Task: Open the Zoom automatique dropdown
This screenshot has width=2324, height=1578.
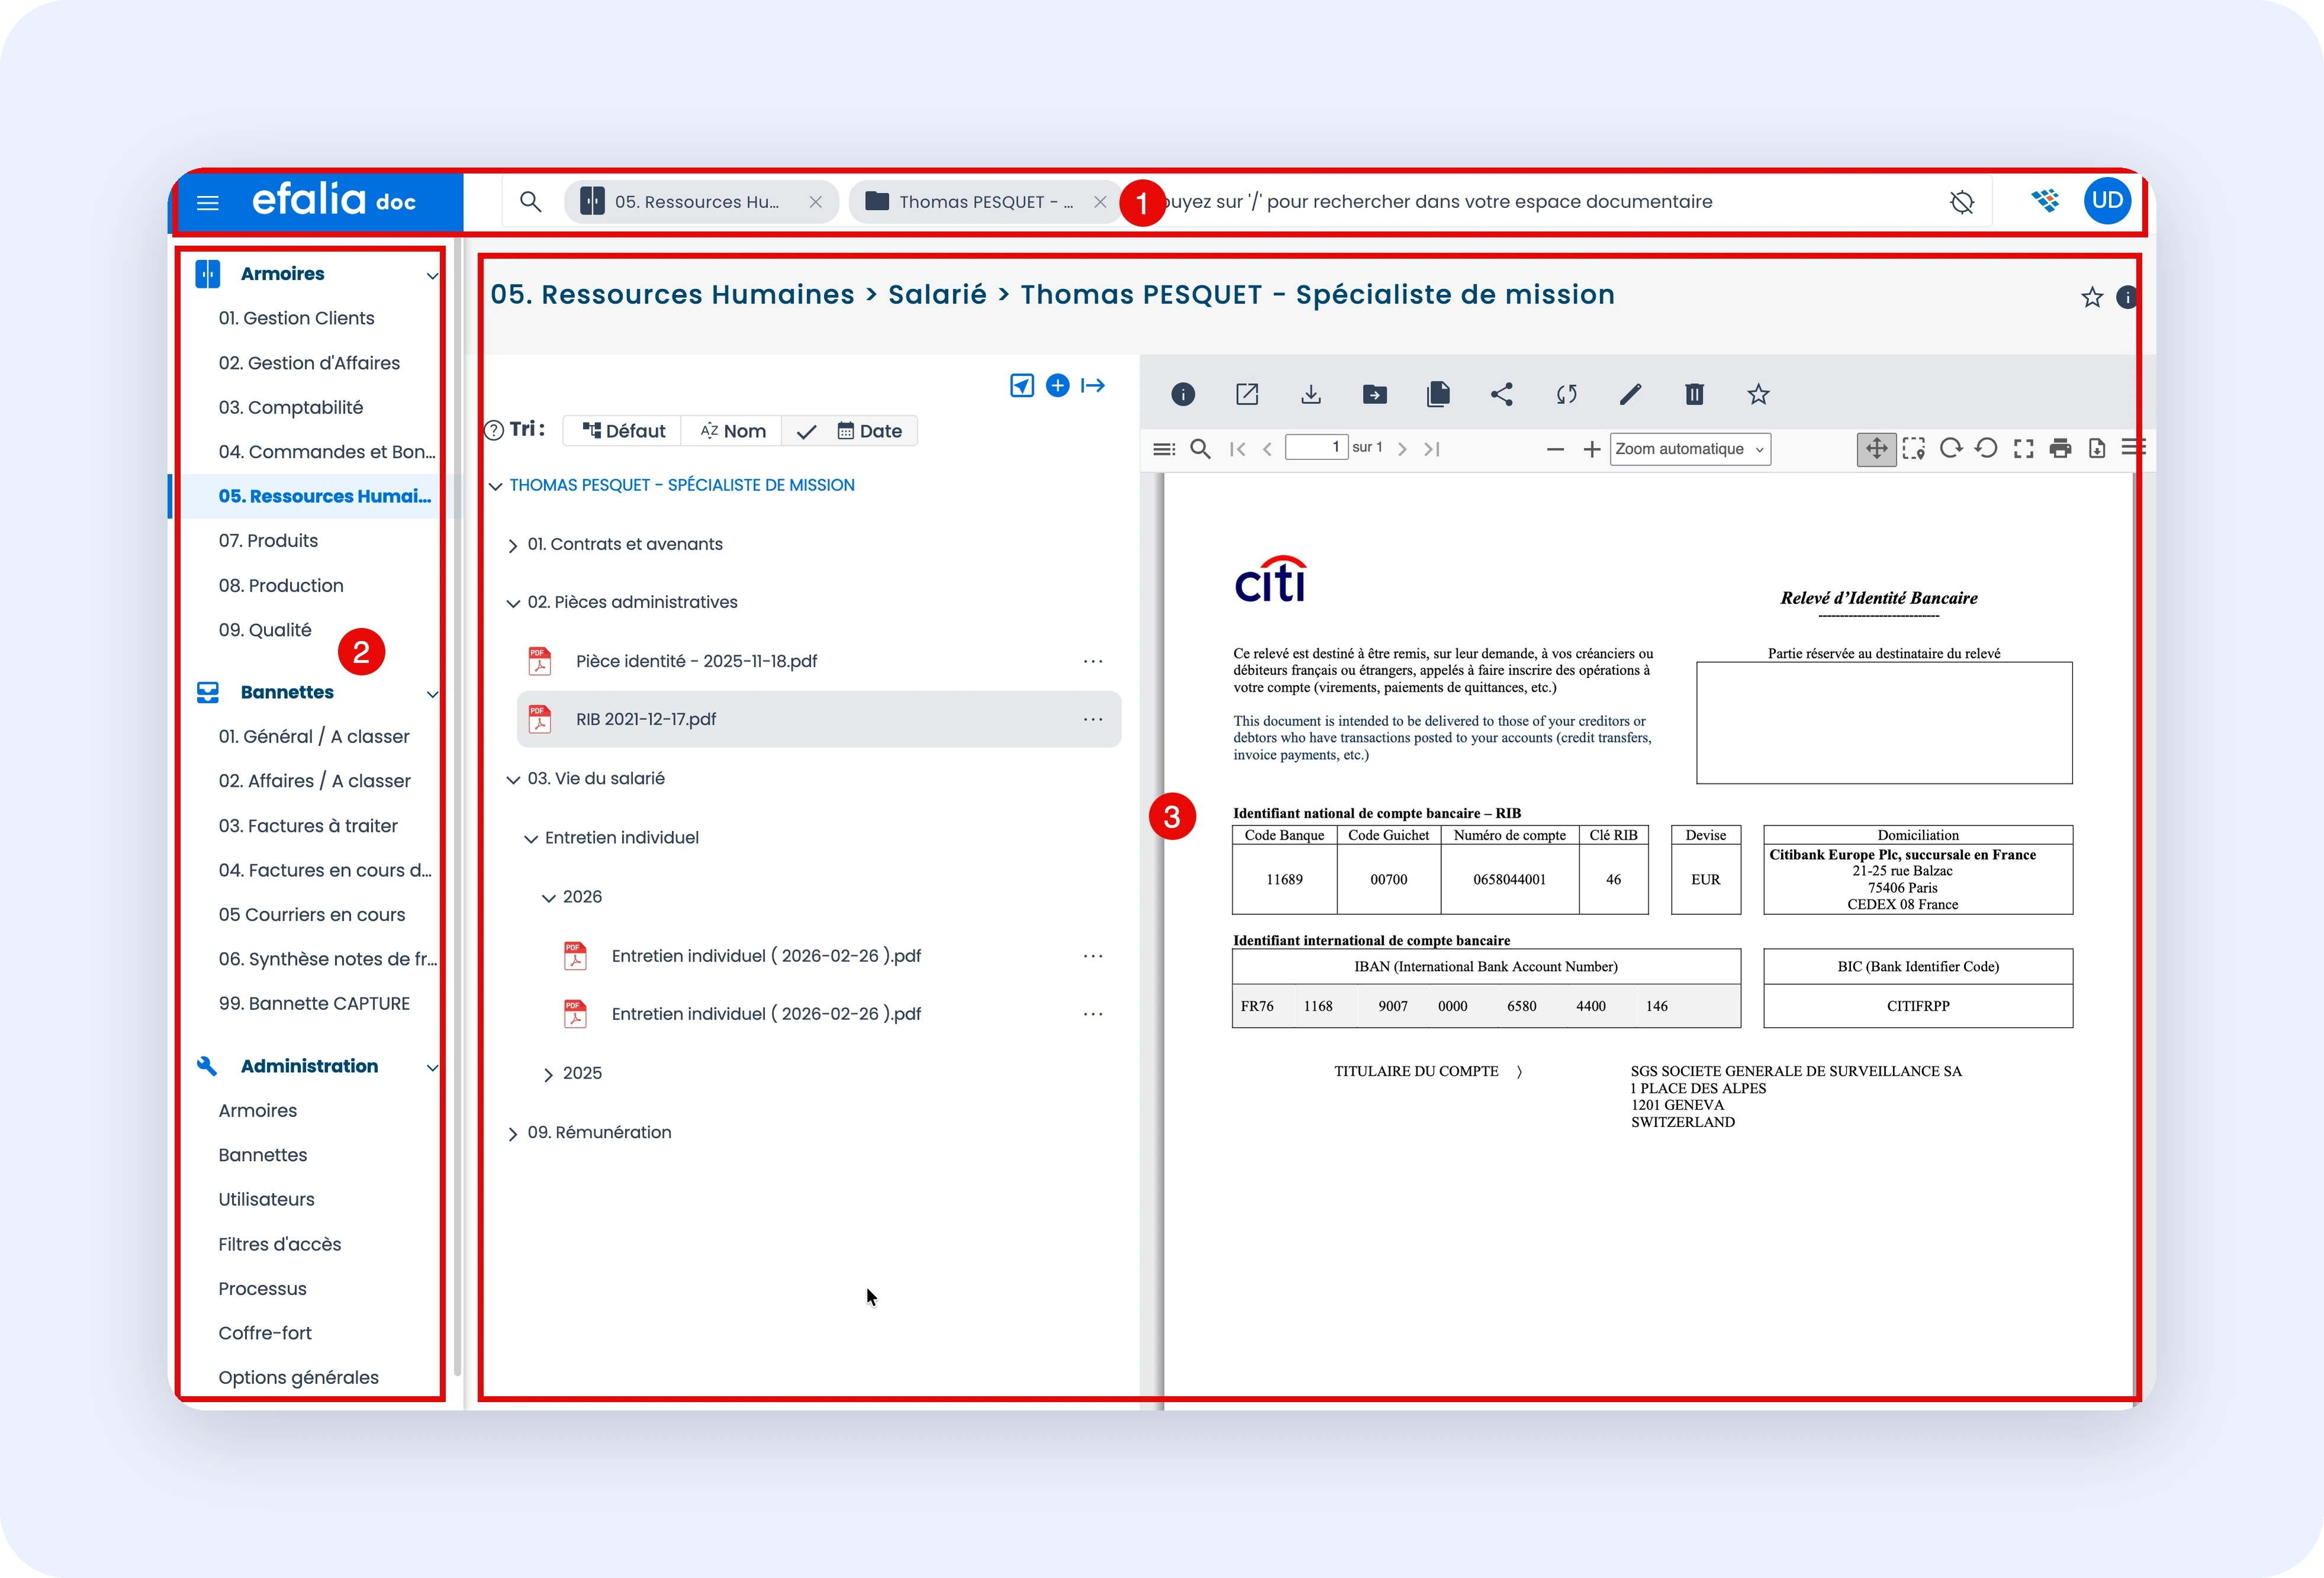Action: (x=1690, y=450)
